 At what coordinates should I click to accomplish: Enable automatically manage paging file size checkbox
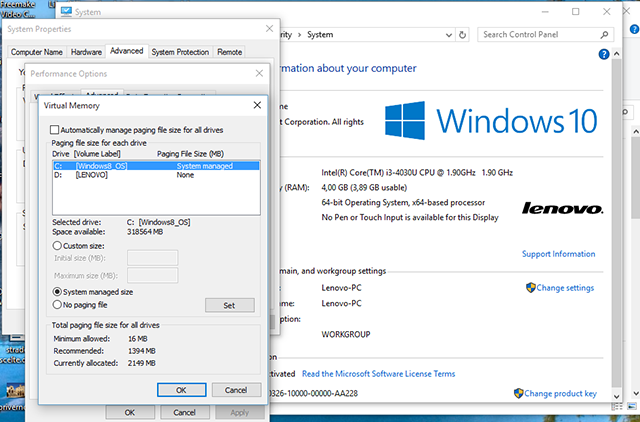54,130
